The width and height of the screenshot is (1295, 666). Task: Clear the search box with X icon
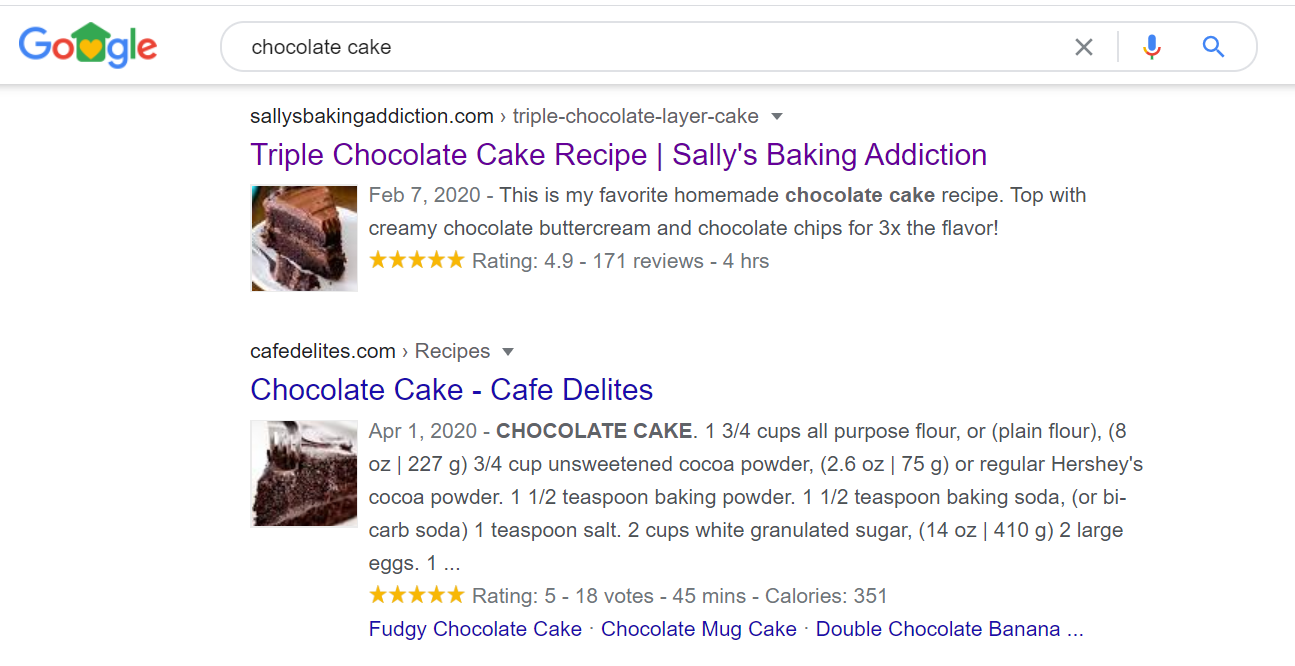(1084, 47)
